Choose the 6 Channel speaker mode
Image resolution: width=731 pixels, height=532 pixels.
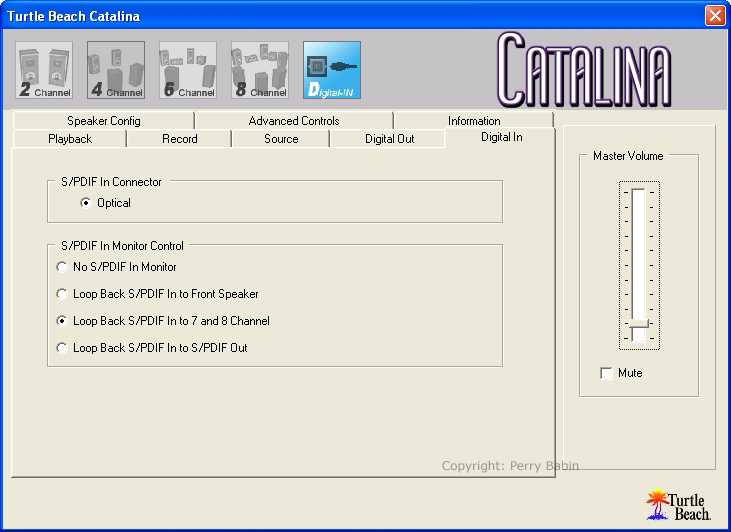(188, 70)
